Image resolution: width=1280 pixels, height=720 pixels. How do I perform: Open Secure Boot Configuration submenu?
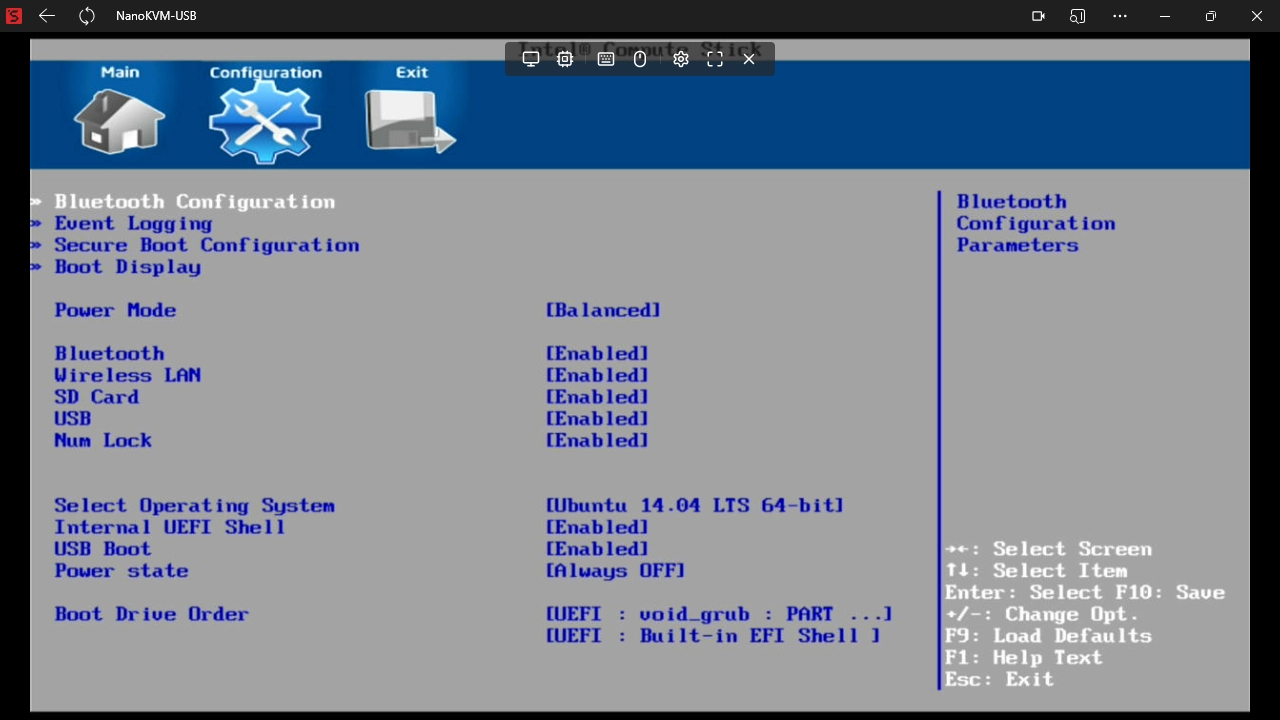click(x=207, y=245)
